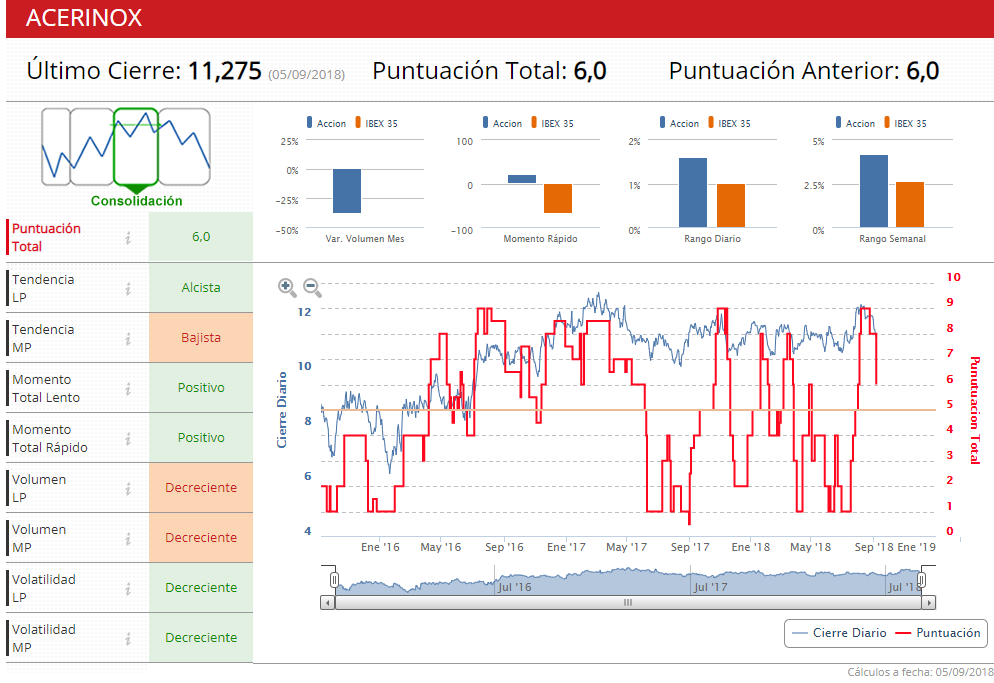
Task: Toggle Cierre Diario line in main chart legend
Action: point(839,633)
